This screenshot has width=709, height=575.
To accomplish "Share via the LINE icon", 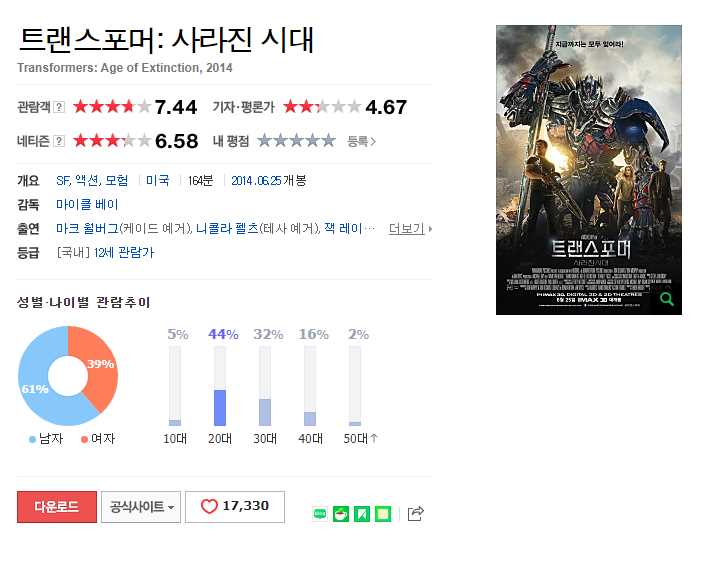I will [x=320, y=514].
